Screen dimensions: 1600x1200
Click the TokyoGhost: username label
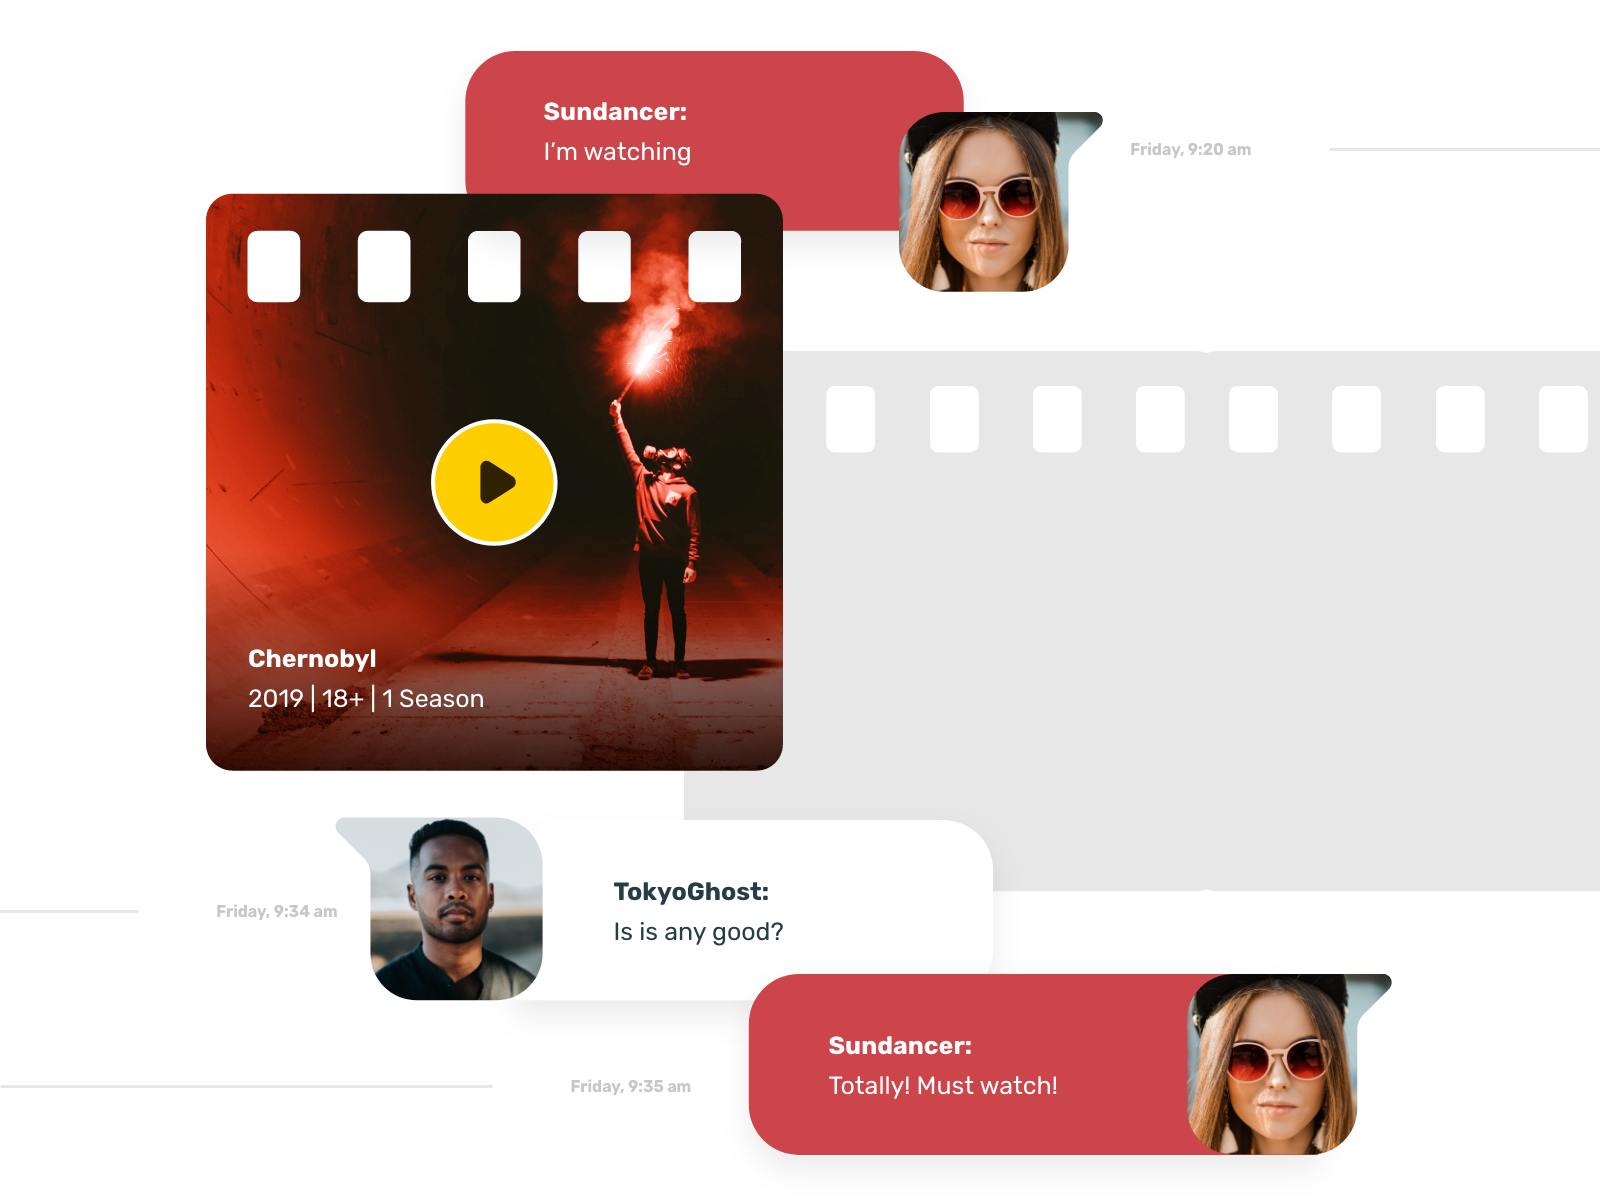coord(691,892)
